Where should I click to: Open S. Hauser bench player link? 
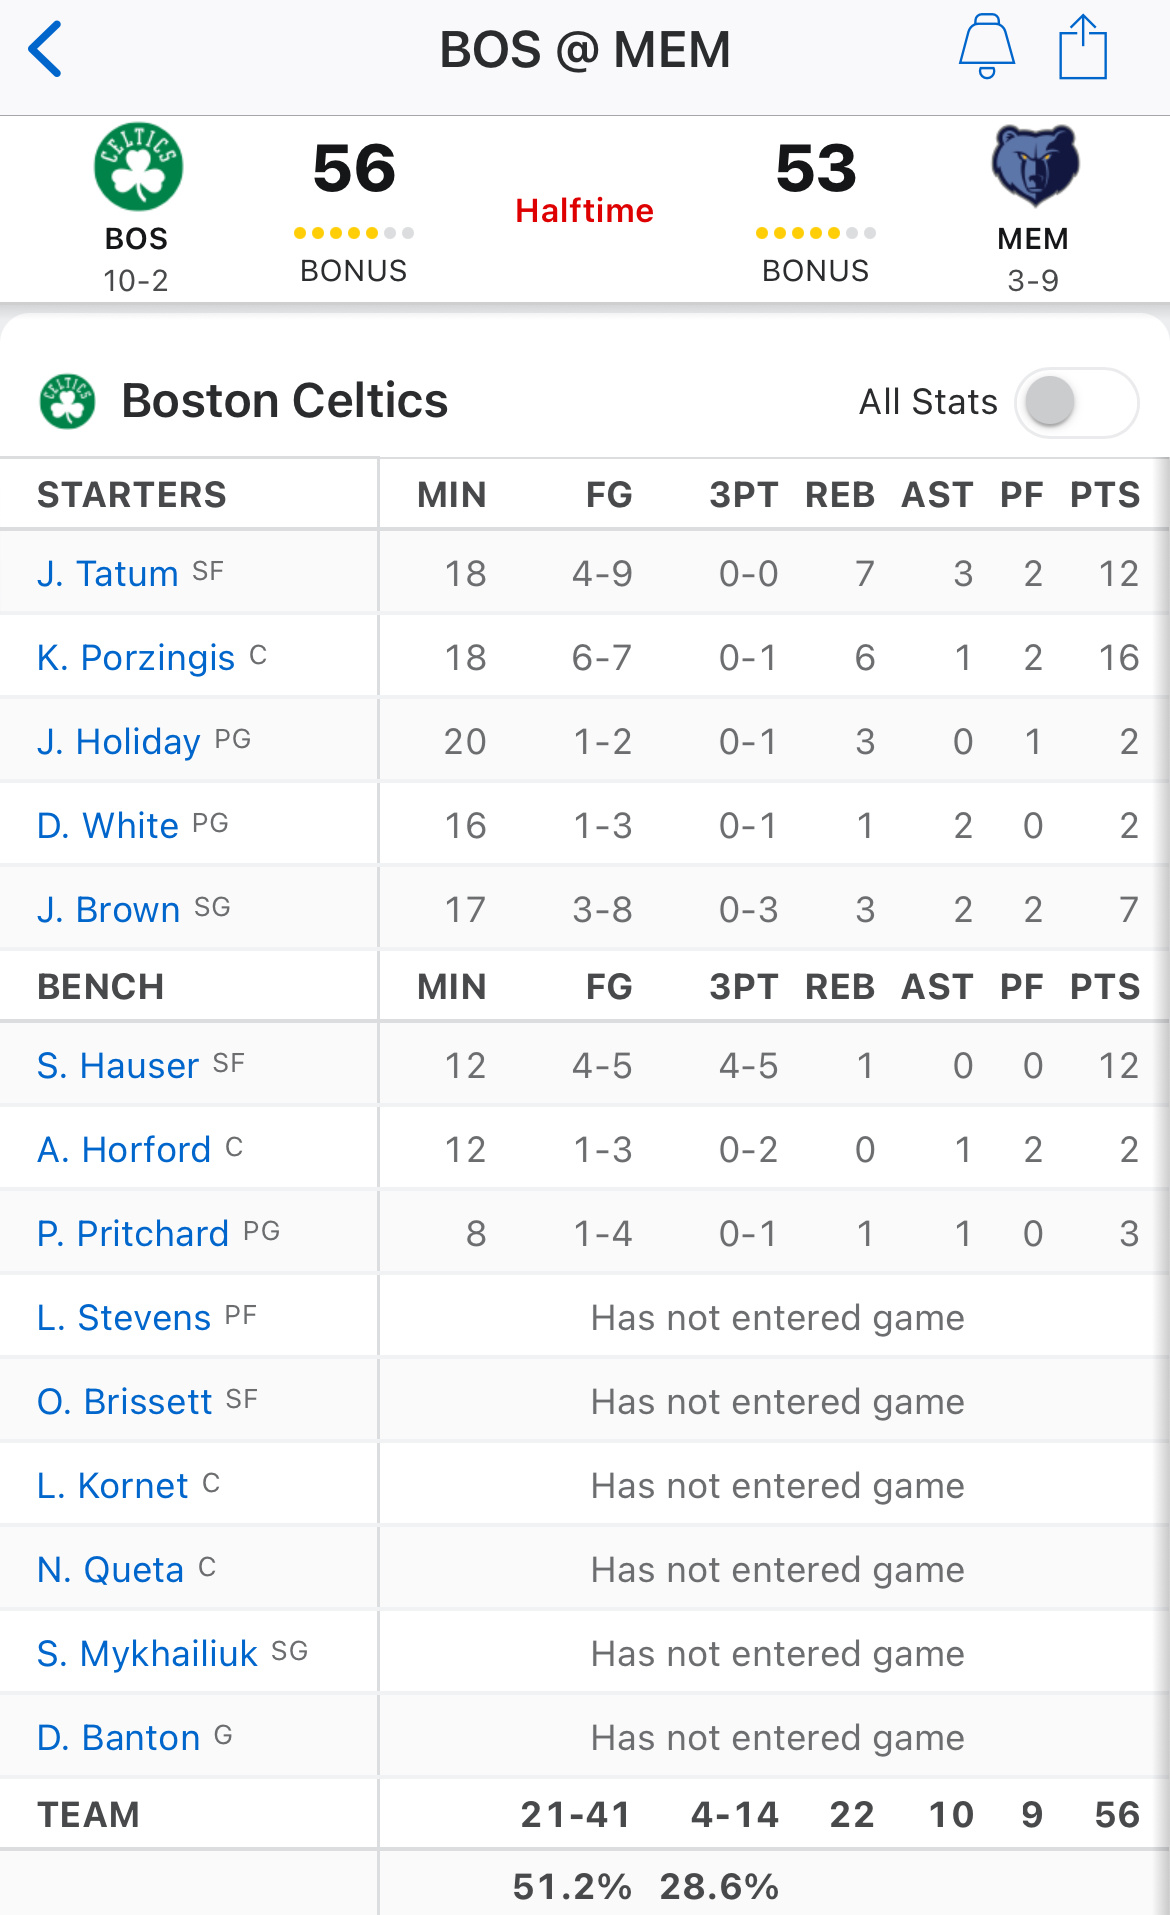pyautogui.click(x=118, y=1066)
